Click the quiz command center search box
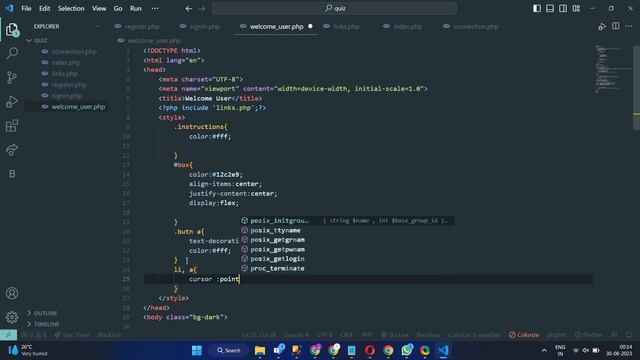The image size is (640, 360). (334, 8)
